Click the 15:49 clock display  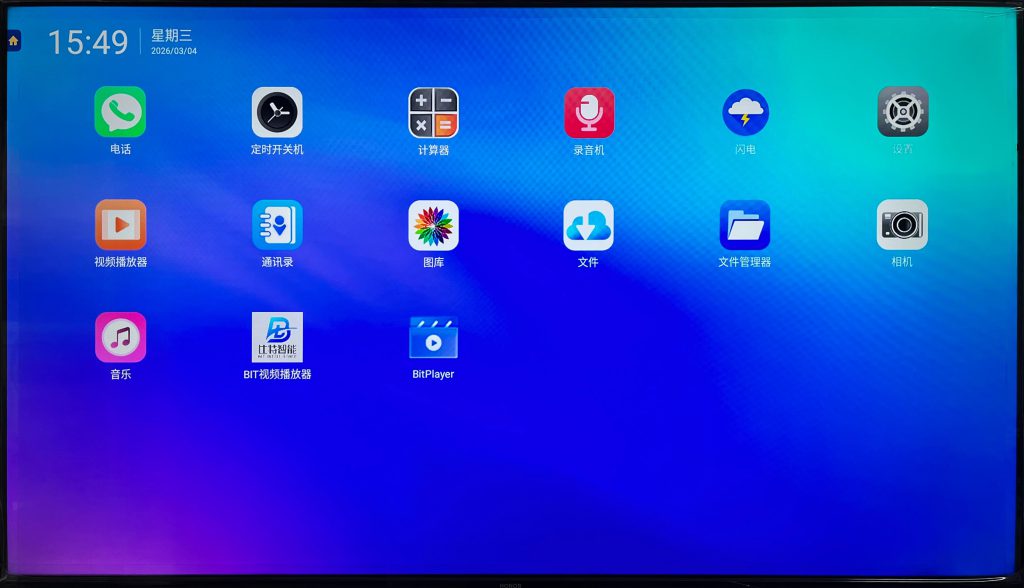pos(88,42)
